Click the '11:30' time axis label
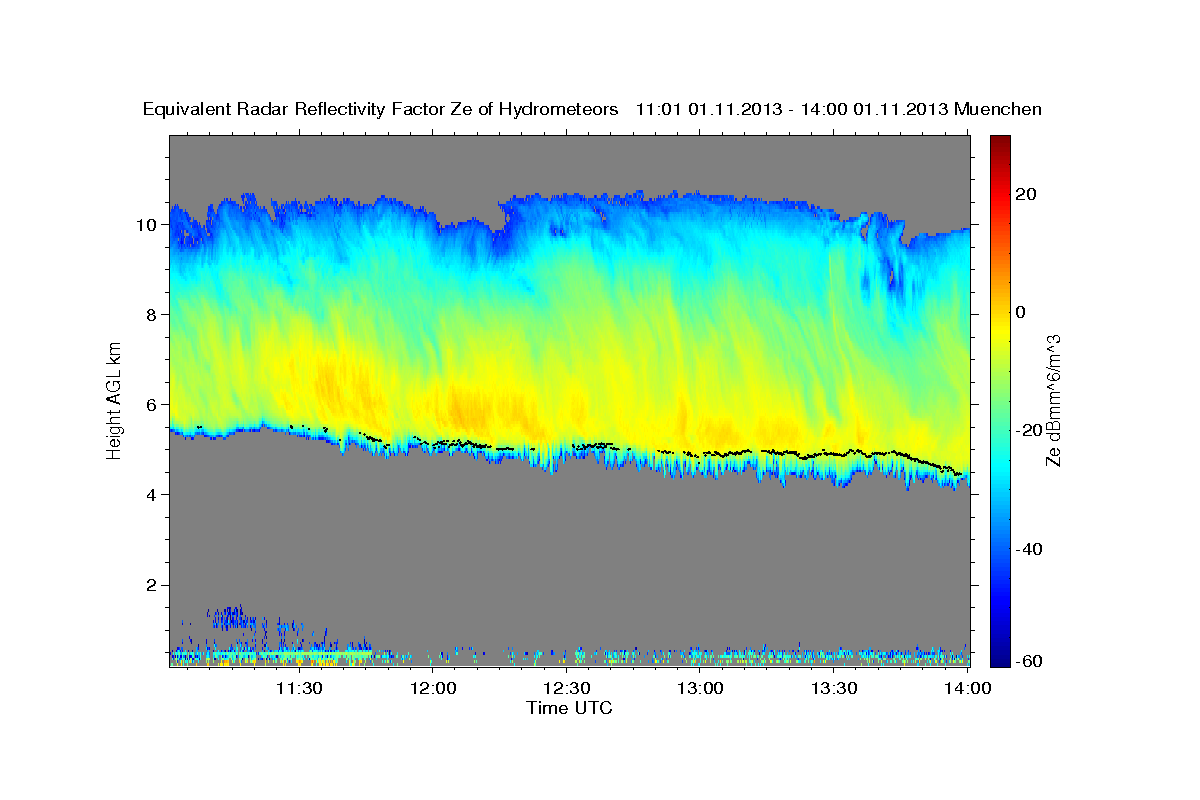Image resolution: width=1200 pixels, height=800 pixels. coord(298,688)
